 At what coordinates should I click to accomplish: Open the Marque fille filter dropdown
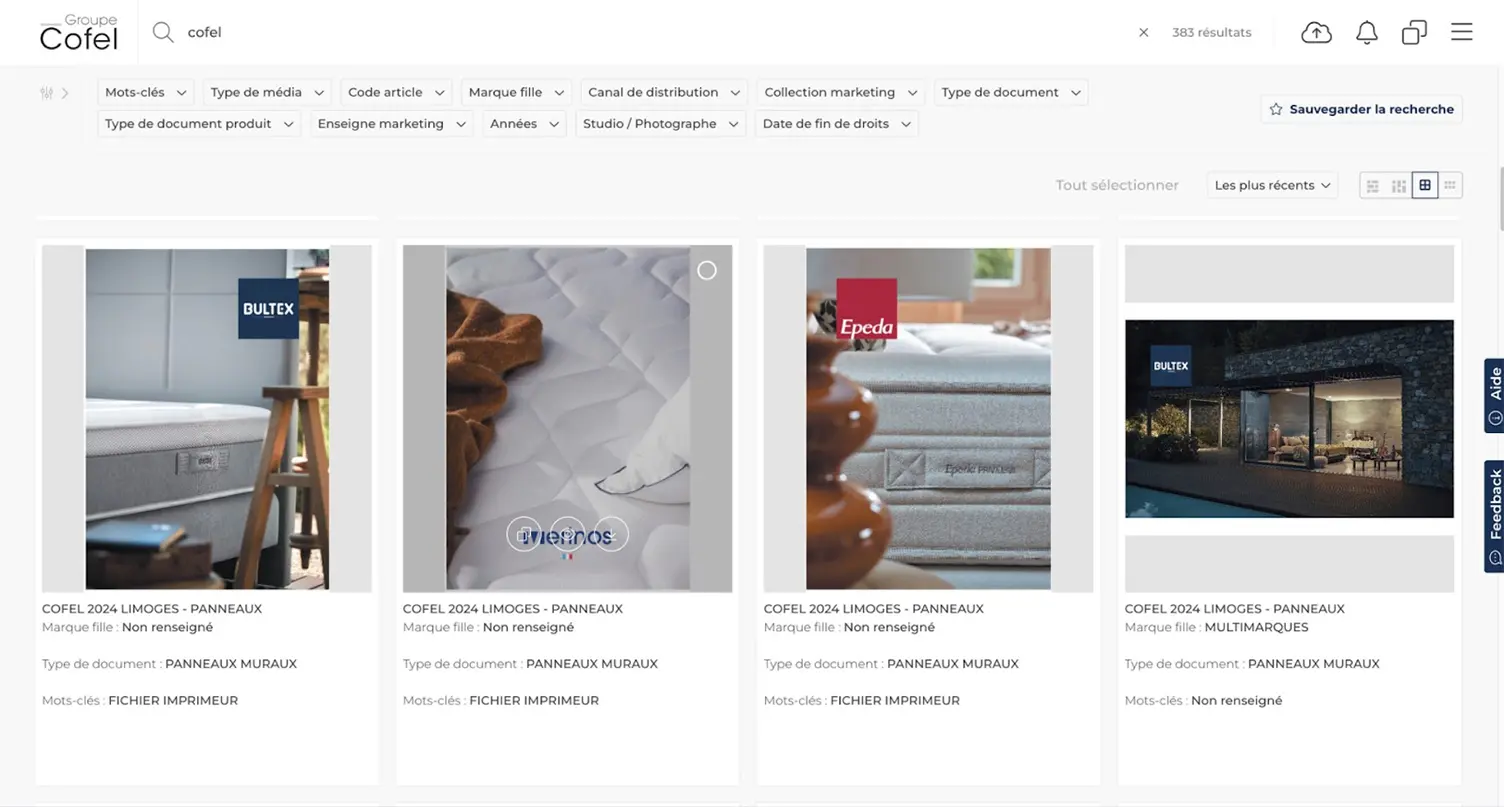[516, 92]
